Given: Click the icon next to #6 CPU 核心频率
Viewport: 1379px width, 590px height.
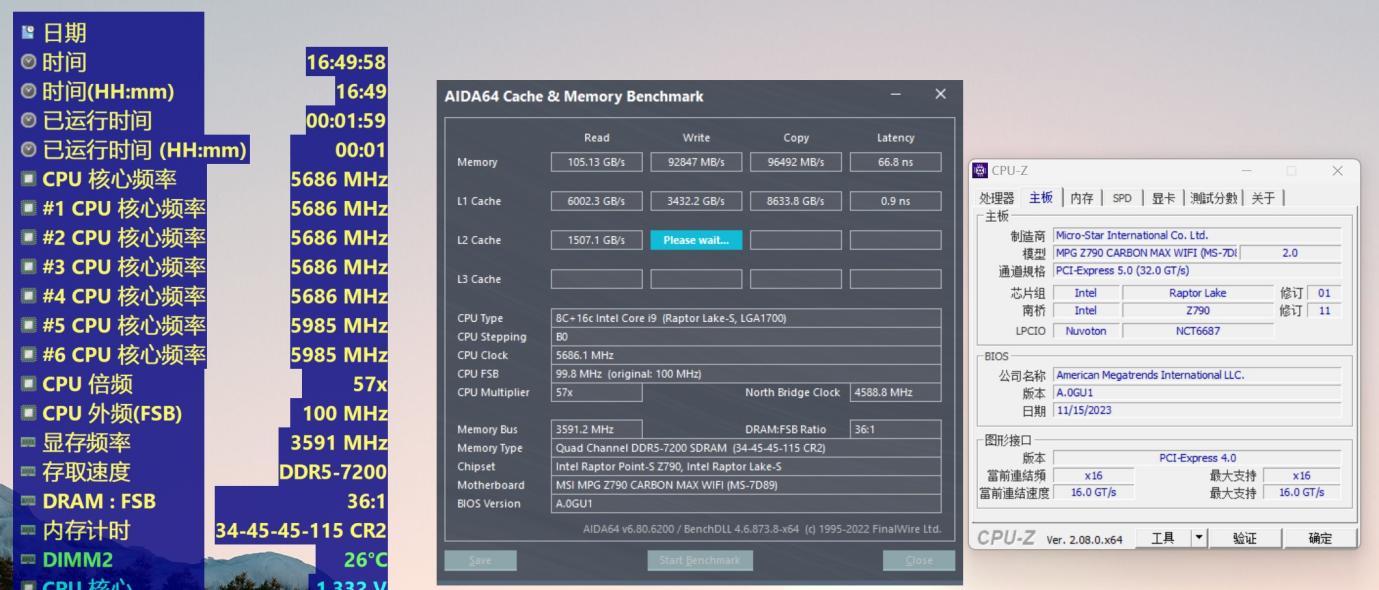Looking at the screenshot, I should point(28,355).
